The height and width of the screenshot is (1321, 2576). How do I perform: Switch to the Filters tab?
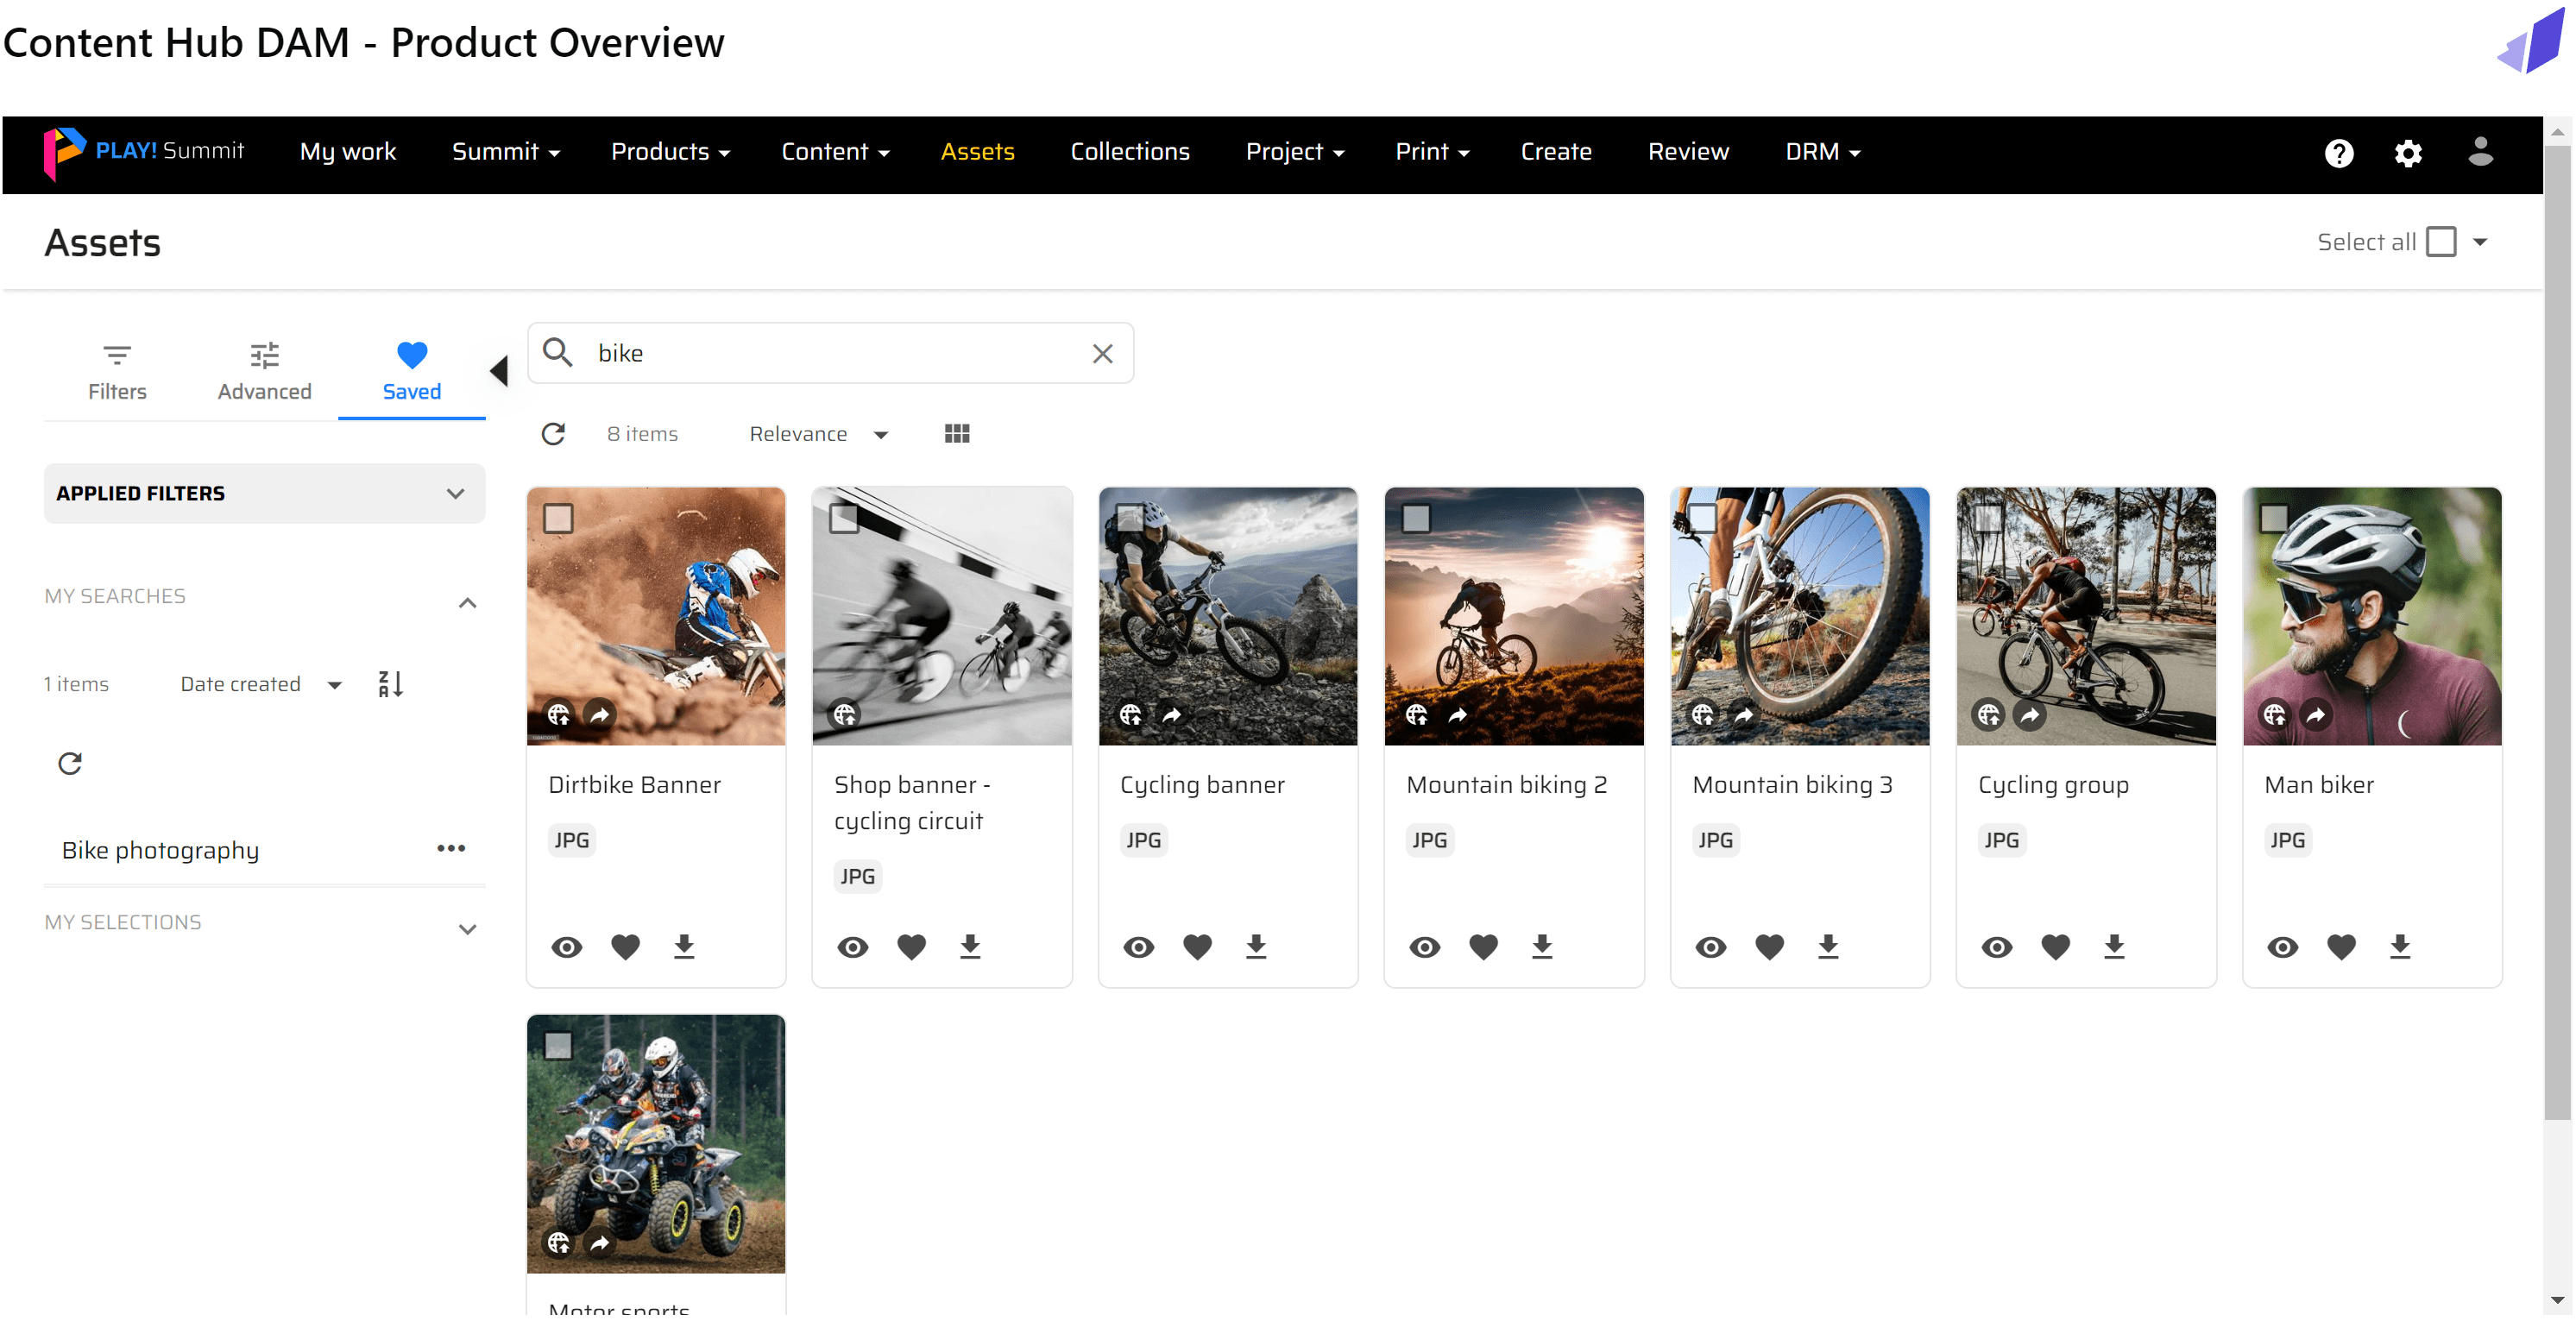(x=117, y=370)
